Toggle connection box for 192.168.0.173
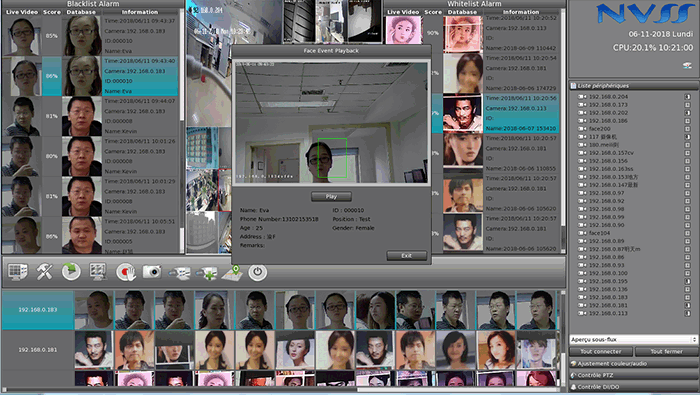Image resolution: width=700 pixels, height=395 pixels. coord(688,105)
